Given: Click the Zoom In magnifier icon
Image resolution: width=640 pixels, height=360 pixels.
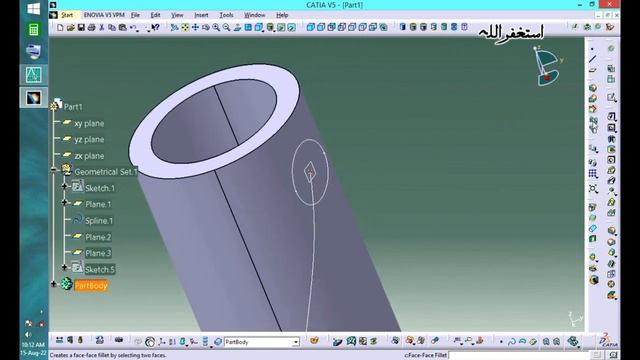Looking at the screenshot, I should pyautogui.click(x=216, y=27).
